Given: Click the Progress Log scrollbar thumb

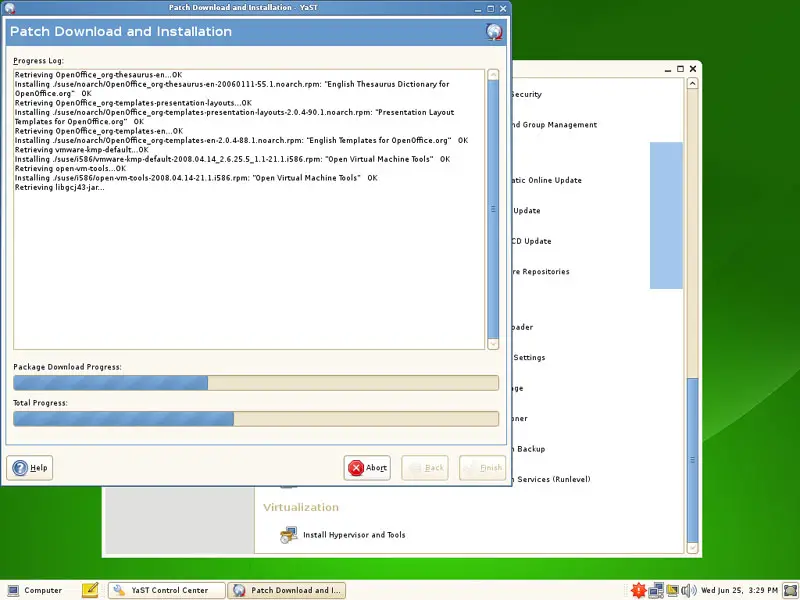Looking at the screenshot, I should click(493, 209).
